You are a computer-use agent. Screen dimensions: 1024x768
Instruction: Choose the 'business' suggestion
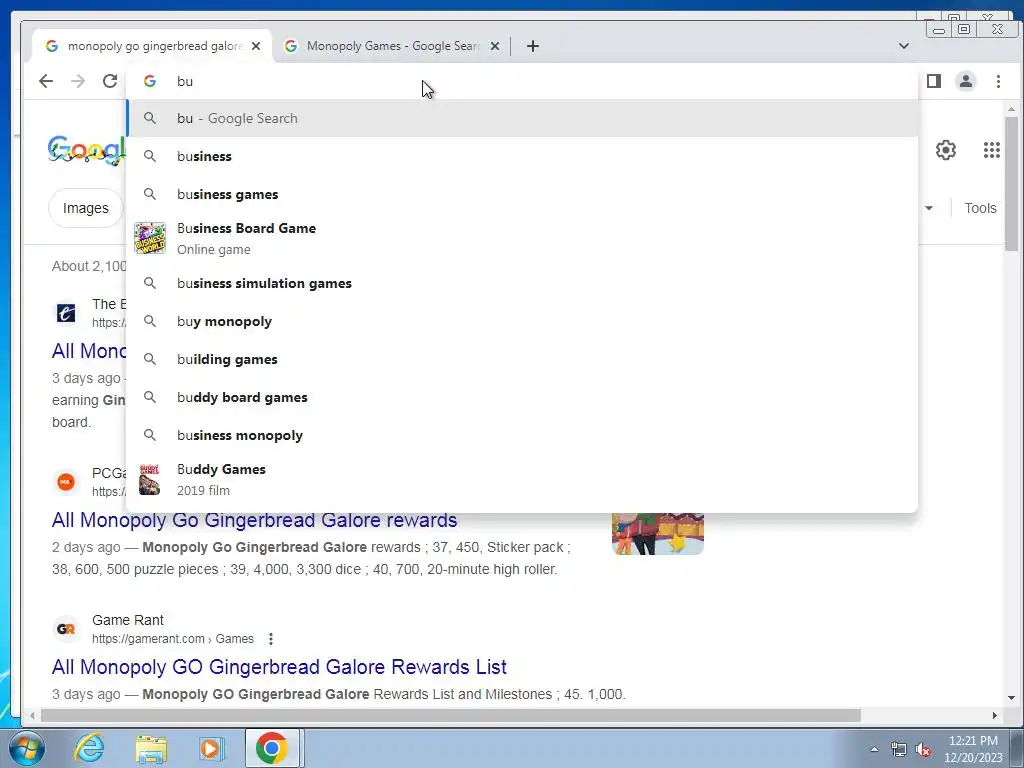(522, 156)
